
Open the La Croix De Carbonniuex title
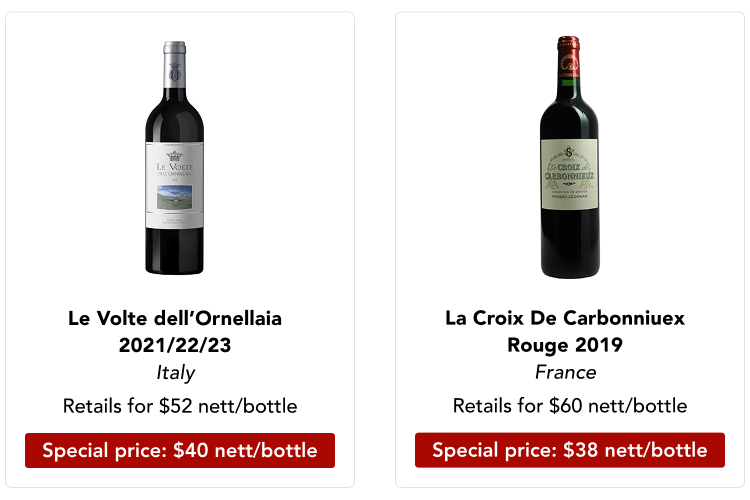(565, 319)
